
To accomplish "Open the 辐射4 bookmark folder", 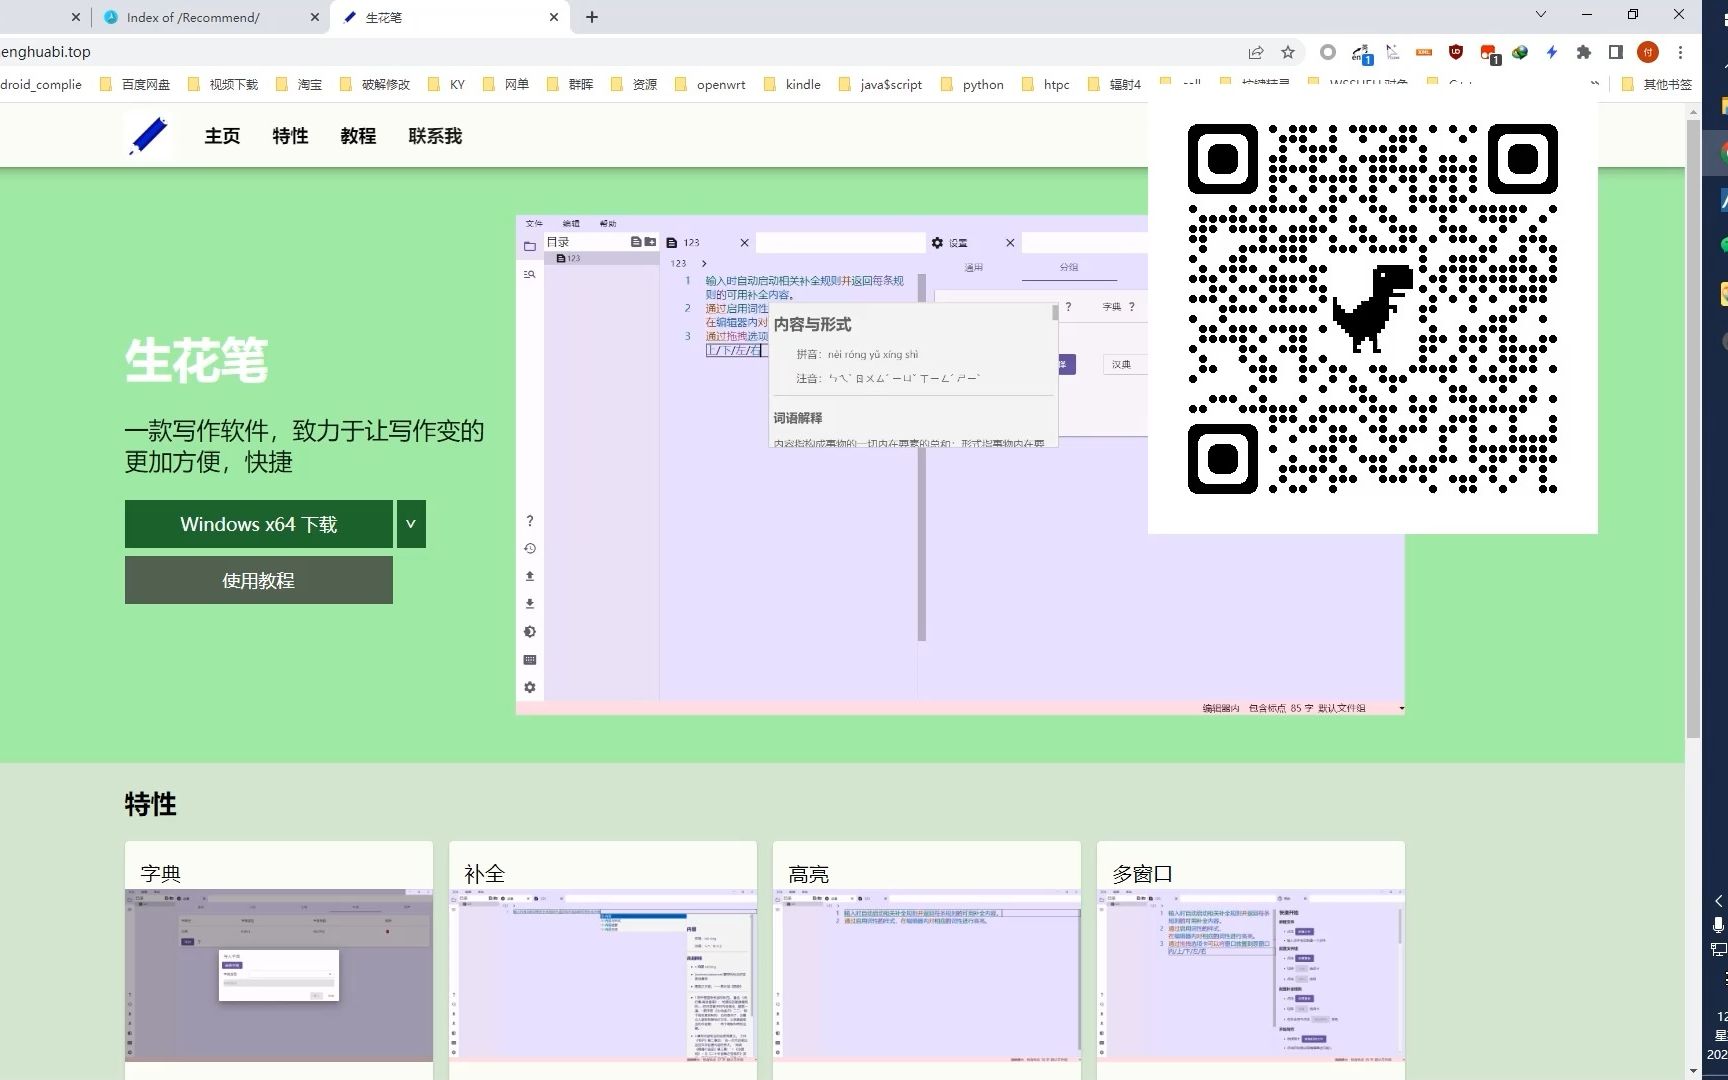I will [1114, 84].
